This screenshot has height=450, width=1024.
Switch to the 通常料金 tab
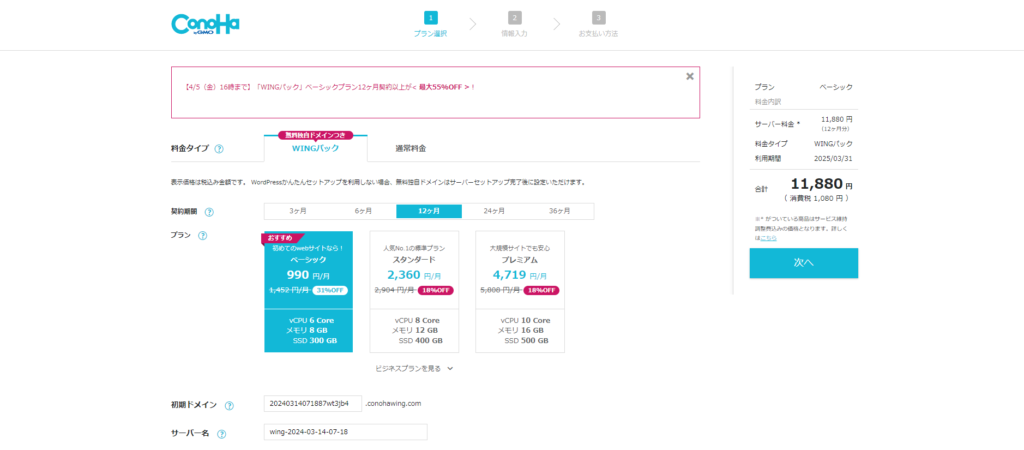point(411,148)
